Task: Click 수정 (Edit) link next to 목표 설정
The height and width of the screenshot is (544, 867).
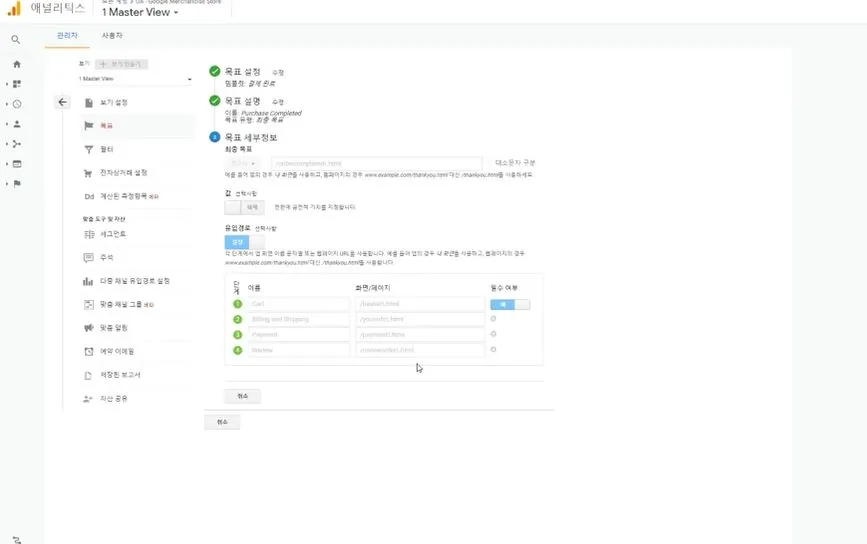Action: 278,72
